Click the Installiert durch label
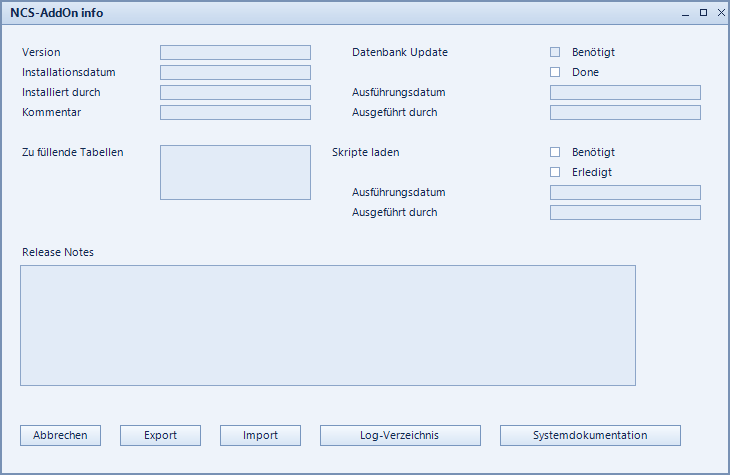Image resolution: width=730 pixels, height=475 pixels. pos(61,92)
